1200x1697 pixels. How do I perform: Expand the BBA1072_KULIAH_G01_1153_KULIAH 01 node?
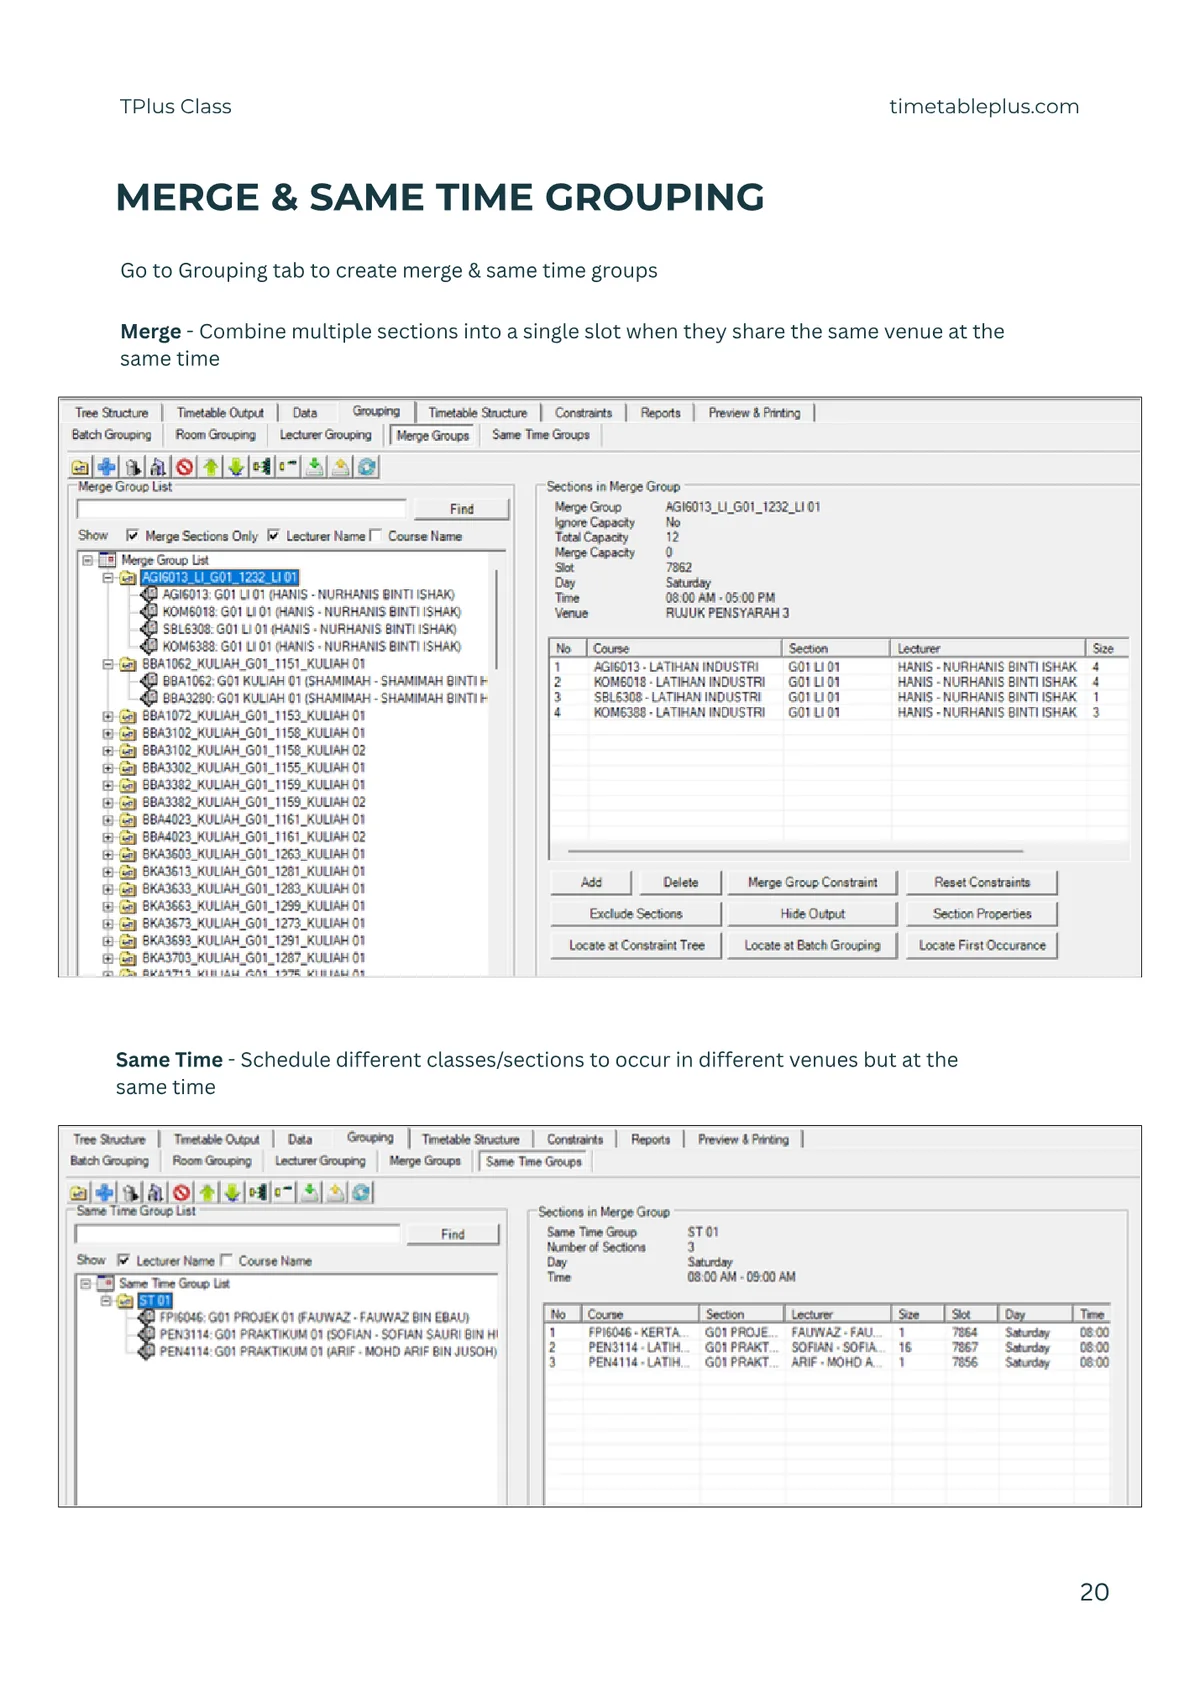coord(108,716)
